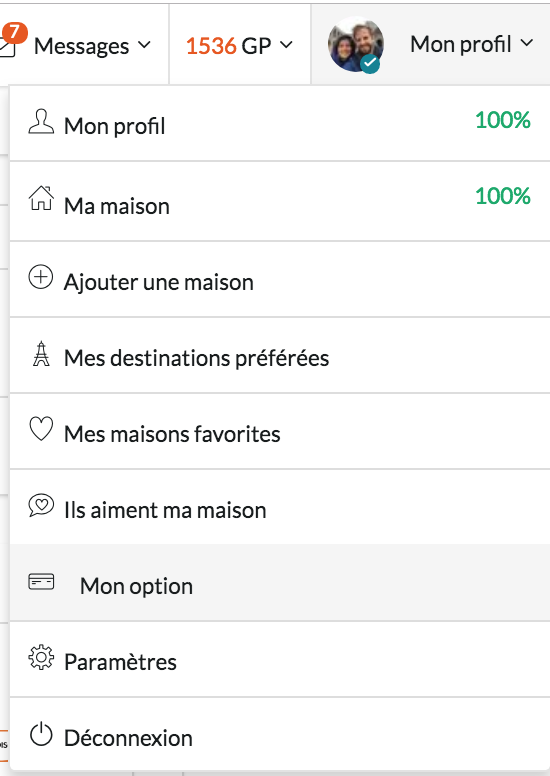The width and height of the screenshot is (550, 776).
Task: Open the 1536 GP points dropdown
Action: 240,46
